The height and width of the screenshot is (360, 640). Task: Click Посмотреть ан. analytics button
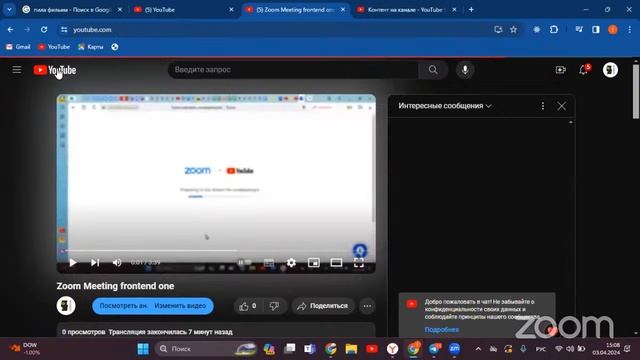pos(123,306)
